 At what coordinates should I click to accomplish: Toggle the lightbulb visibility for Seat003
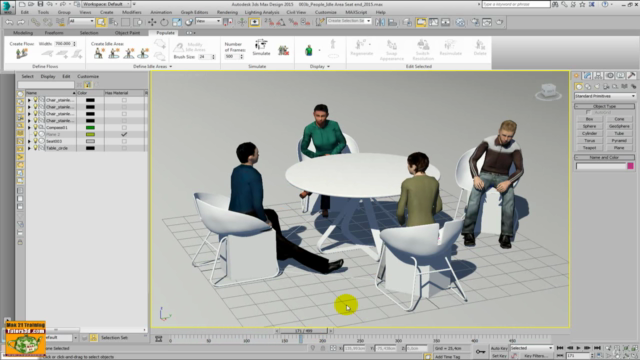point(35,141)
